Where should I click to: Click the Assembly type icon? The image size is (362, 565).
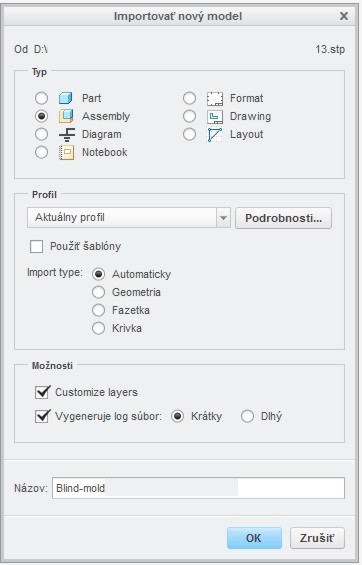(66, 116)
